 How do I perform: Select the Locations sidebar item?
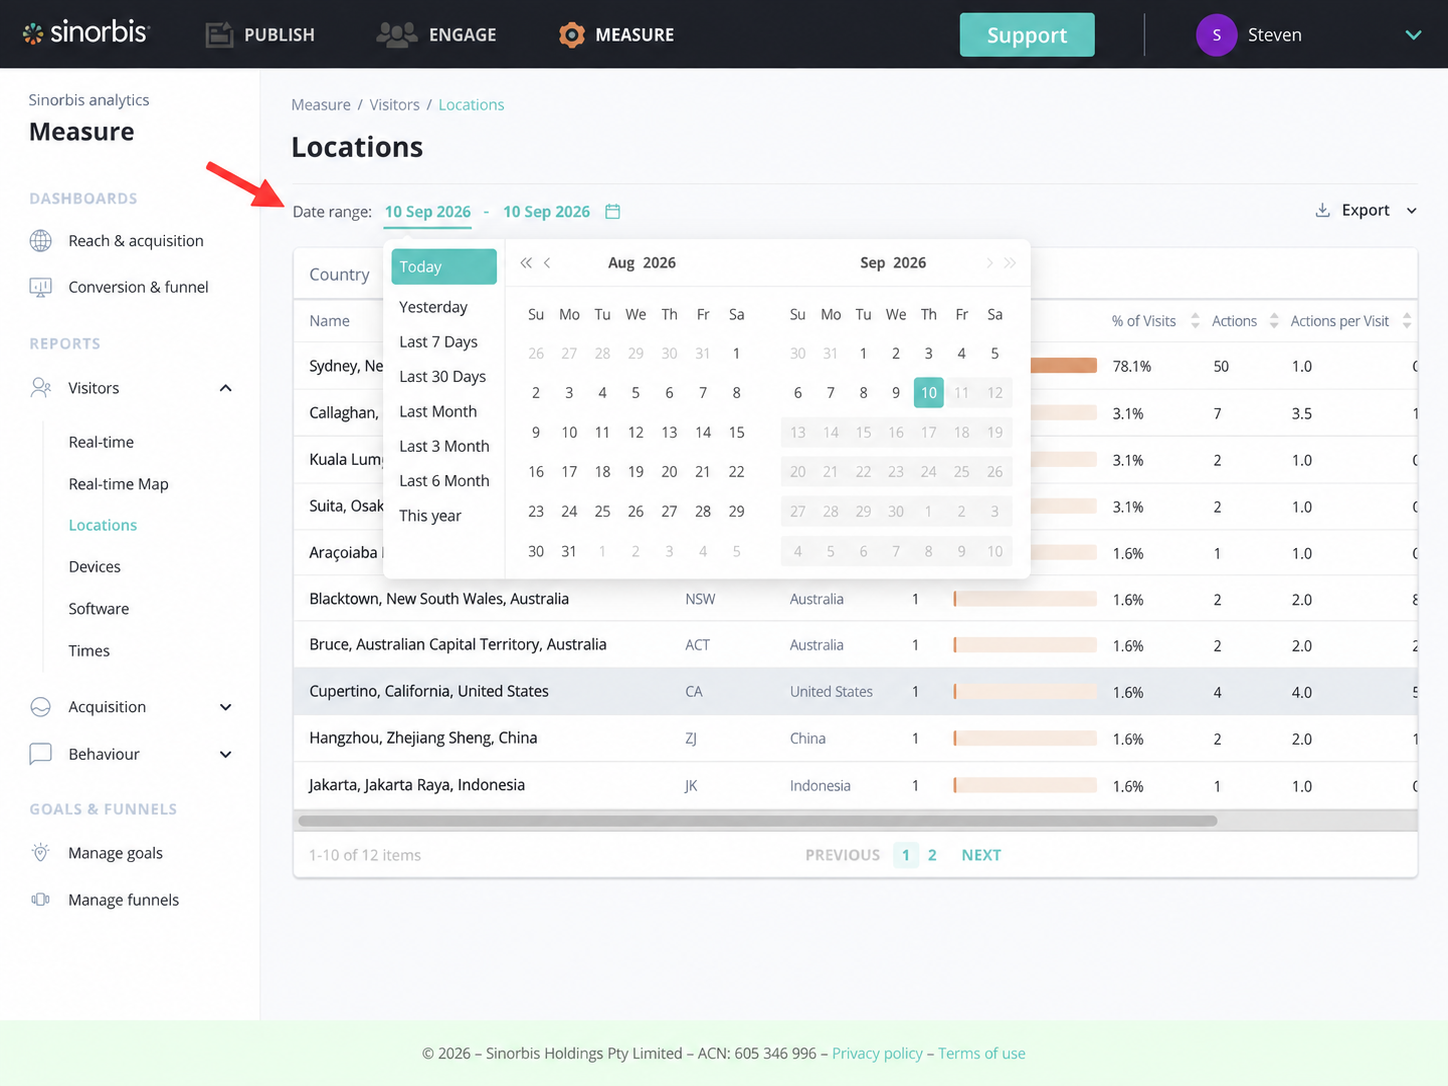click(102, 525)
